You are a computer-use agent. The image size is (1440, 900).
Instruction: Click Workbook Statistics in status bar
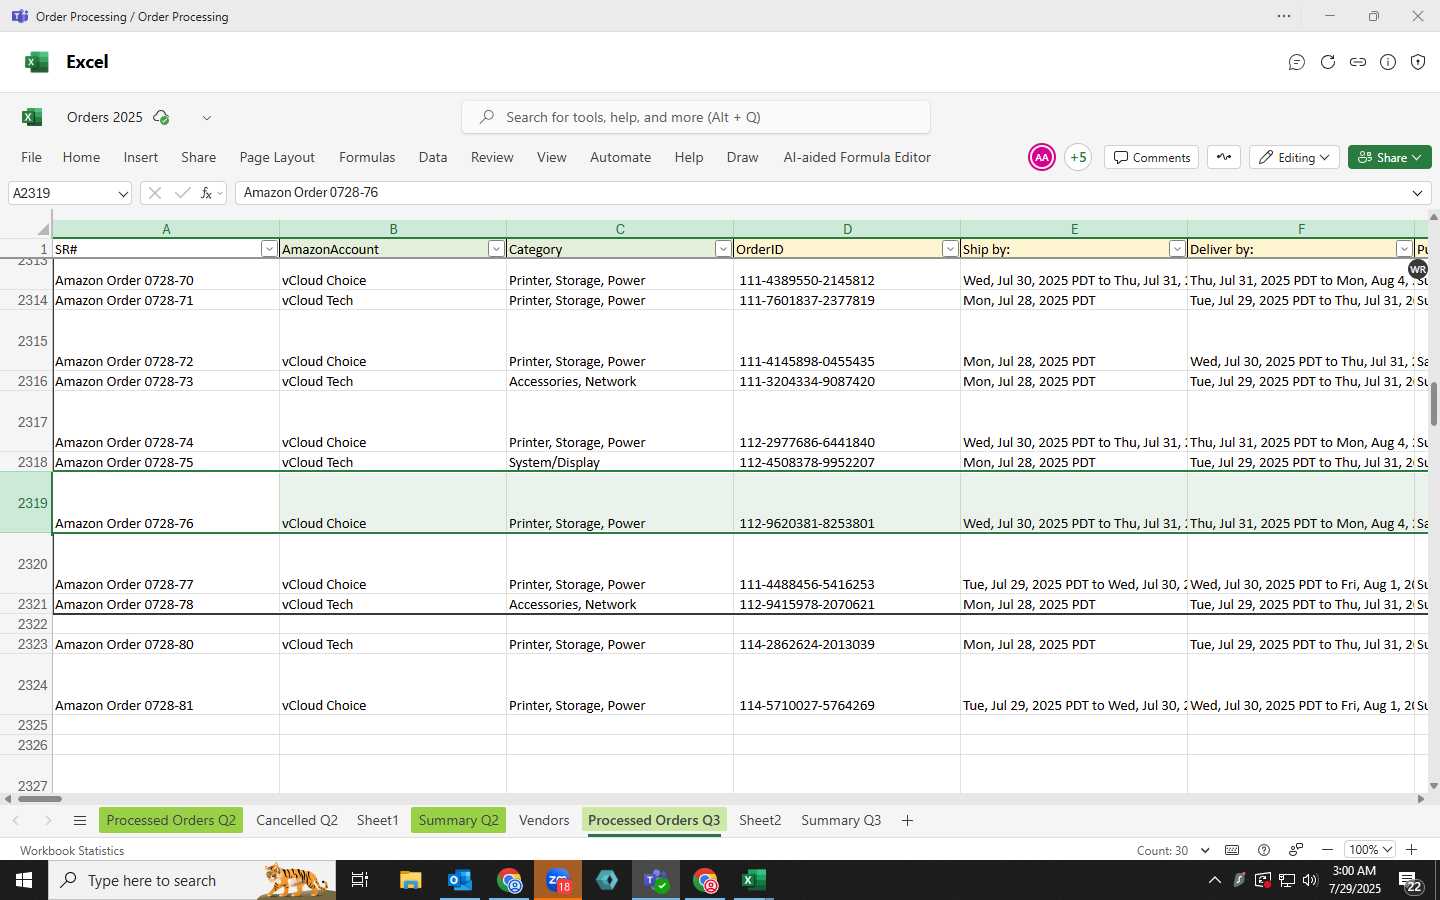pos(72,851)
